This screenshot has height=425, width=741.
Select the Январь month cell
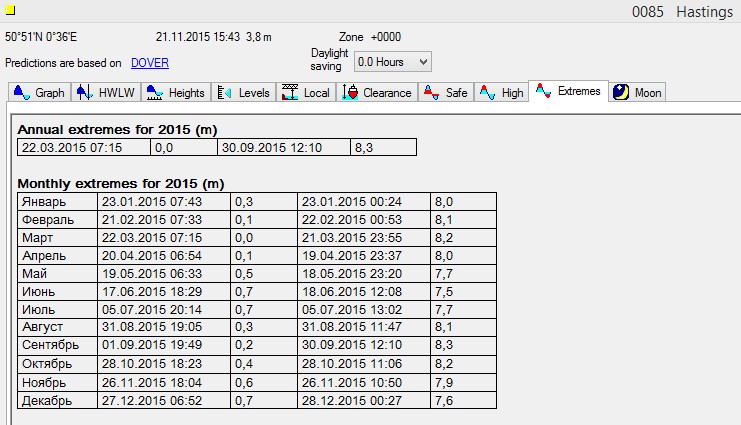(x=57, y=202)
